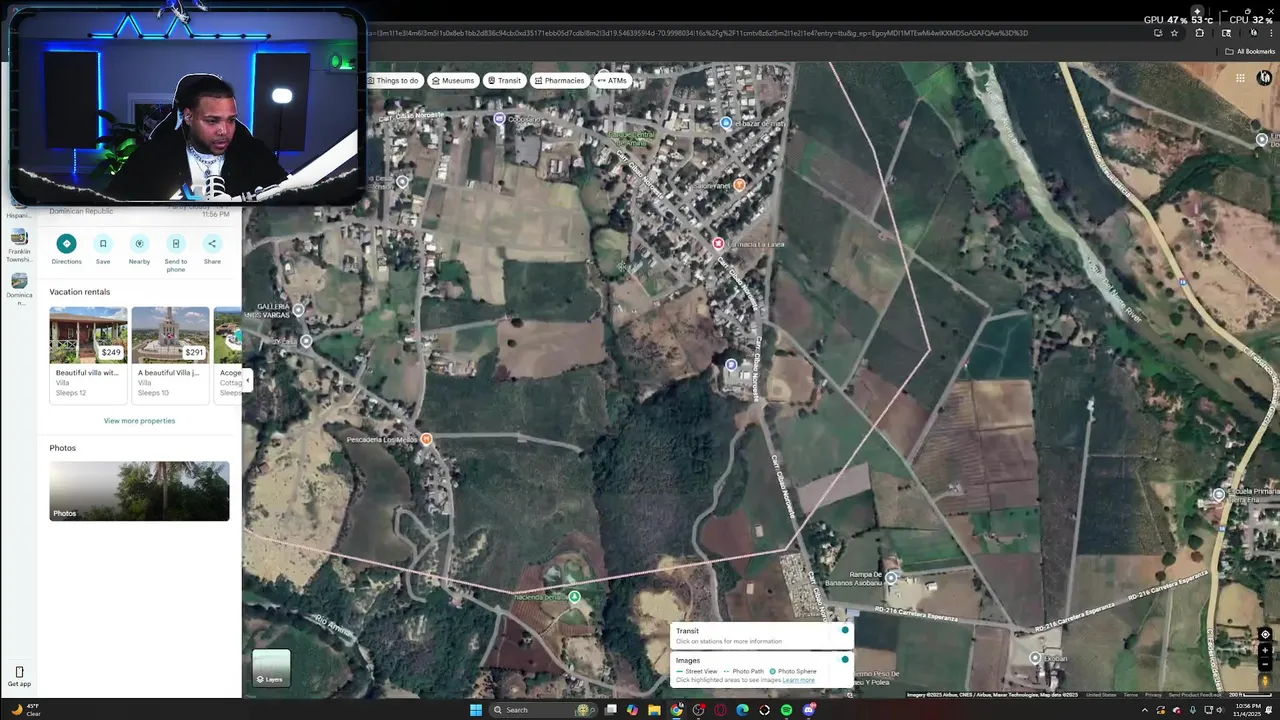Viewport: 1280px width, 720px height.
Task: View more vacation rental properties
Action: coord(139,421)
